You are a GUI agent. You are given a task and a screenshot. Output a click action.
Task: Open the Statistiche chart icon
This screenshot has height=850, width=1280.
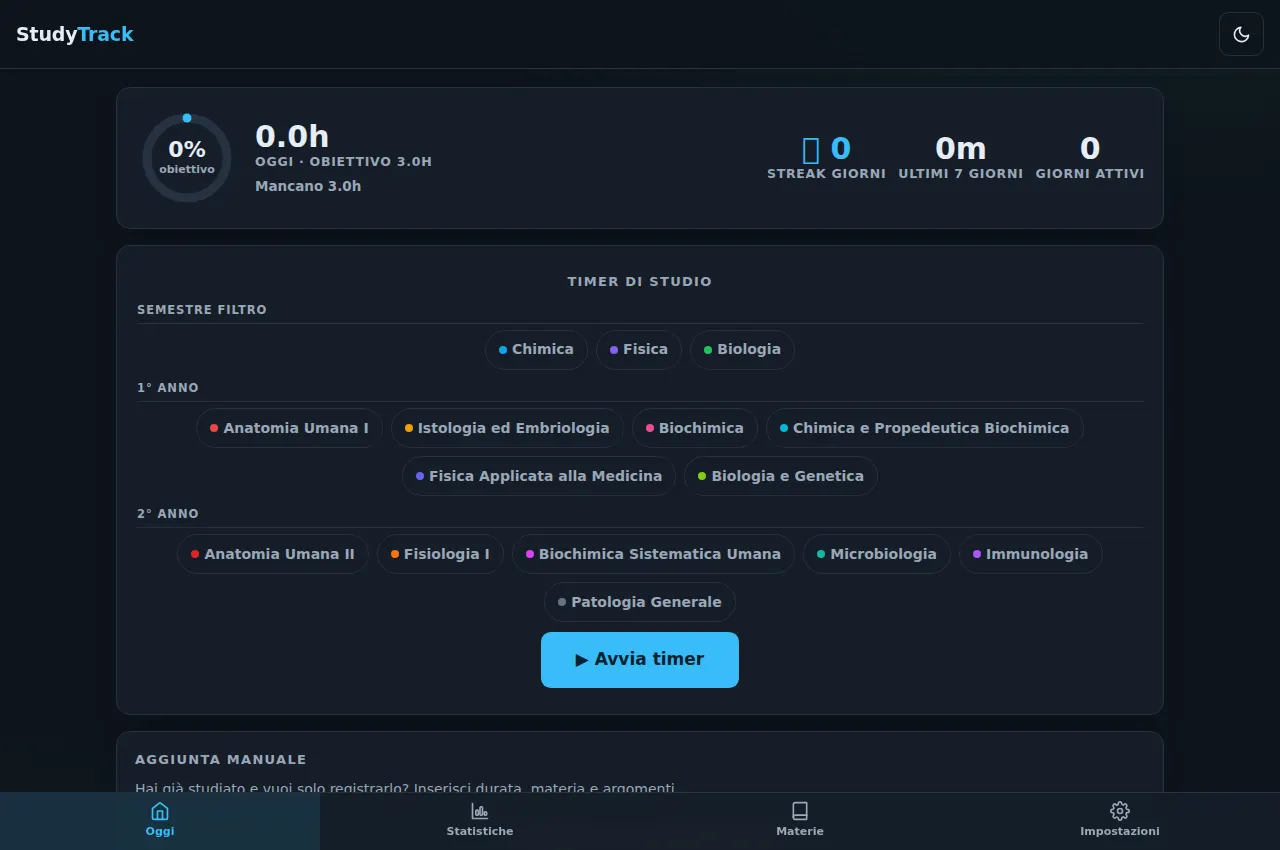point(480,811)
